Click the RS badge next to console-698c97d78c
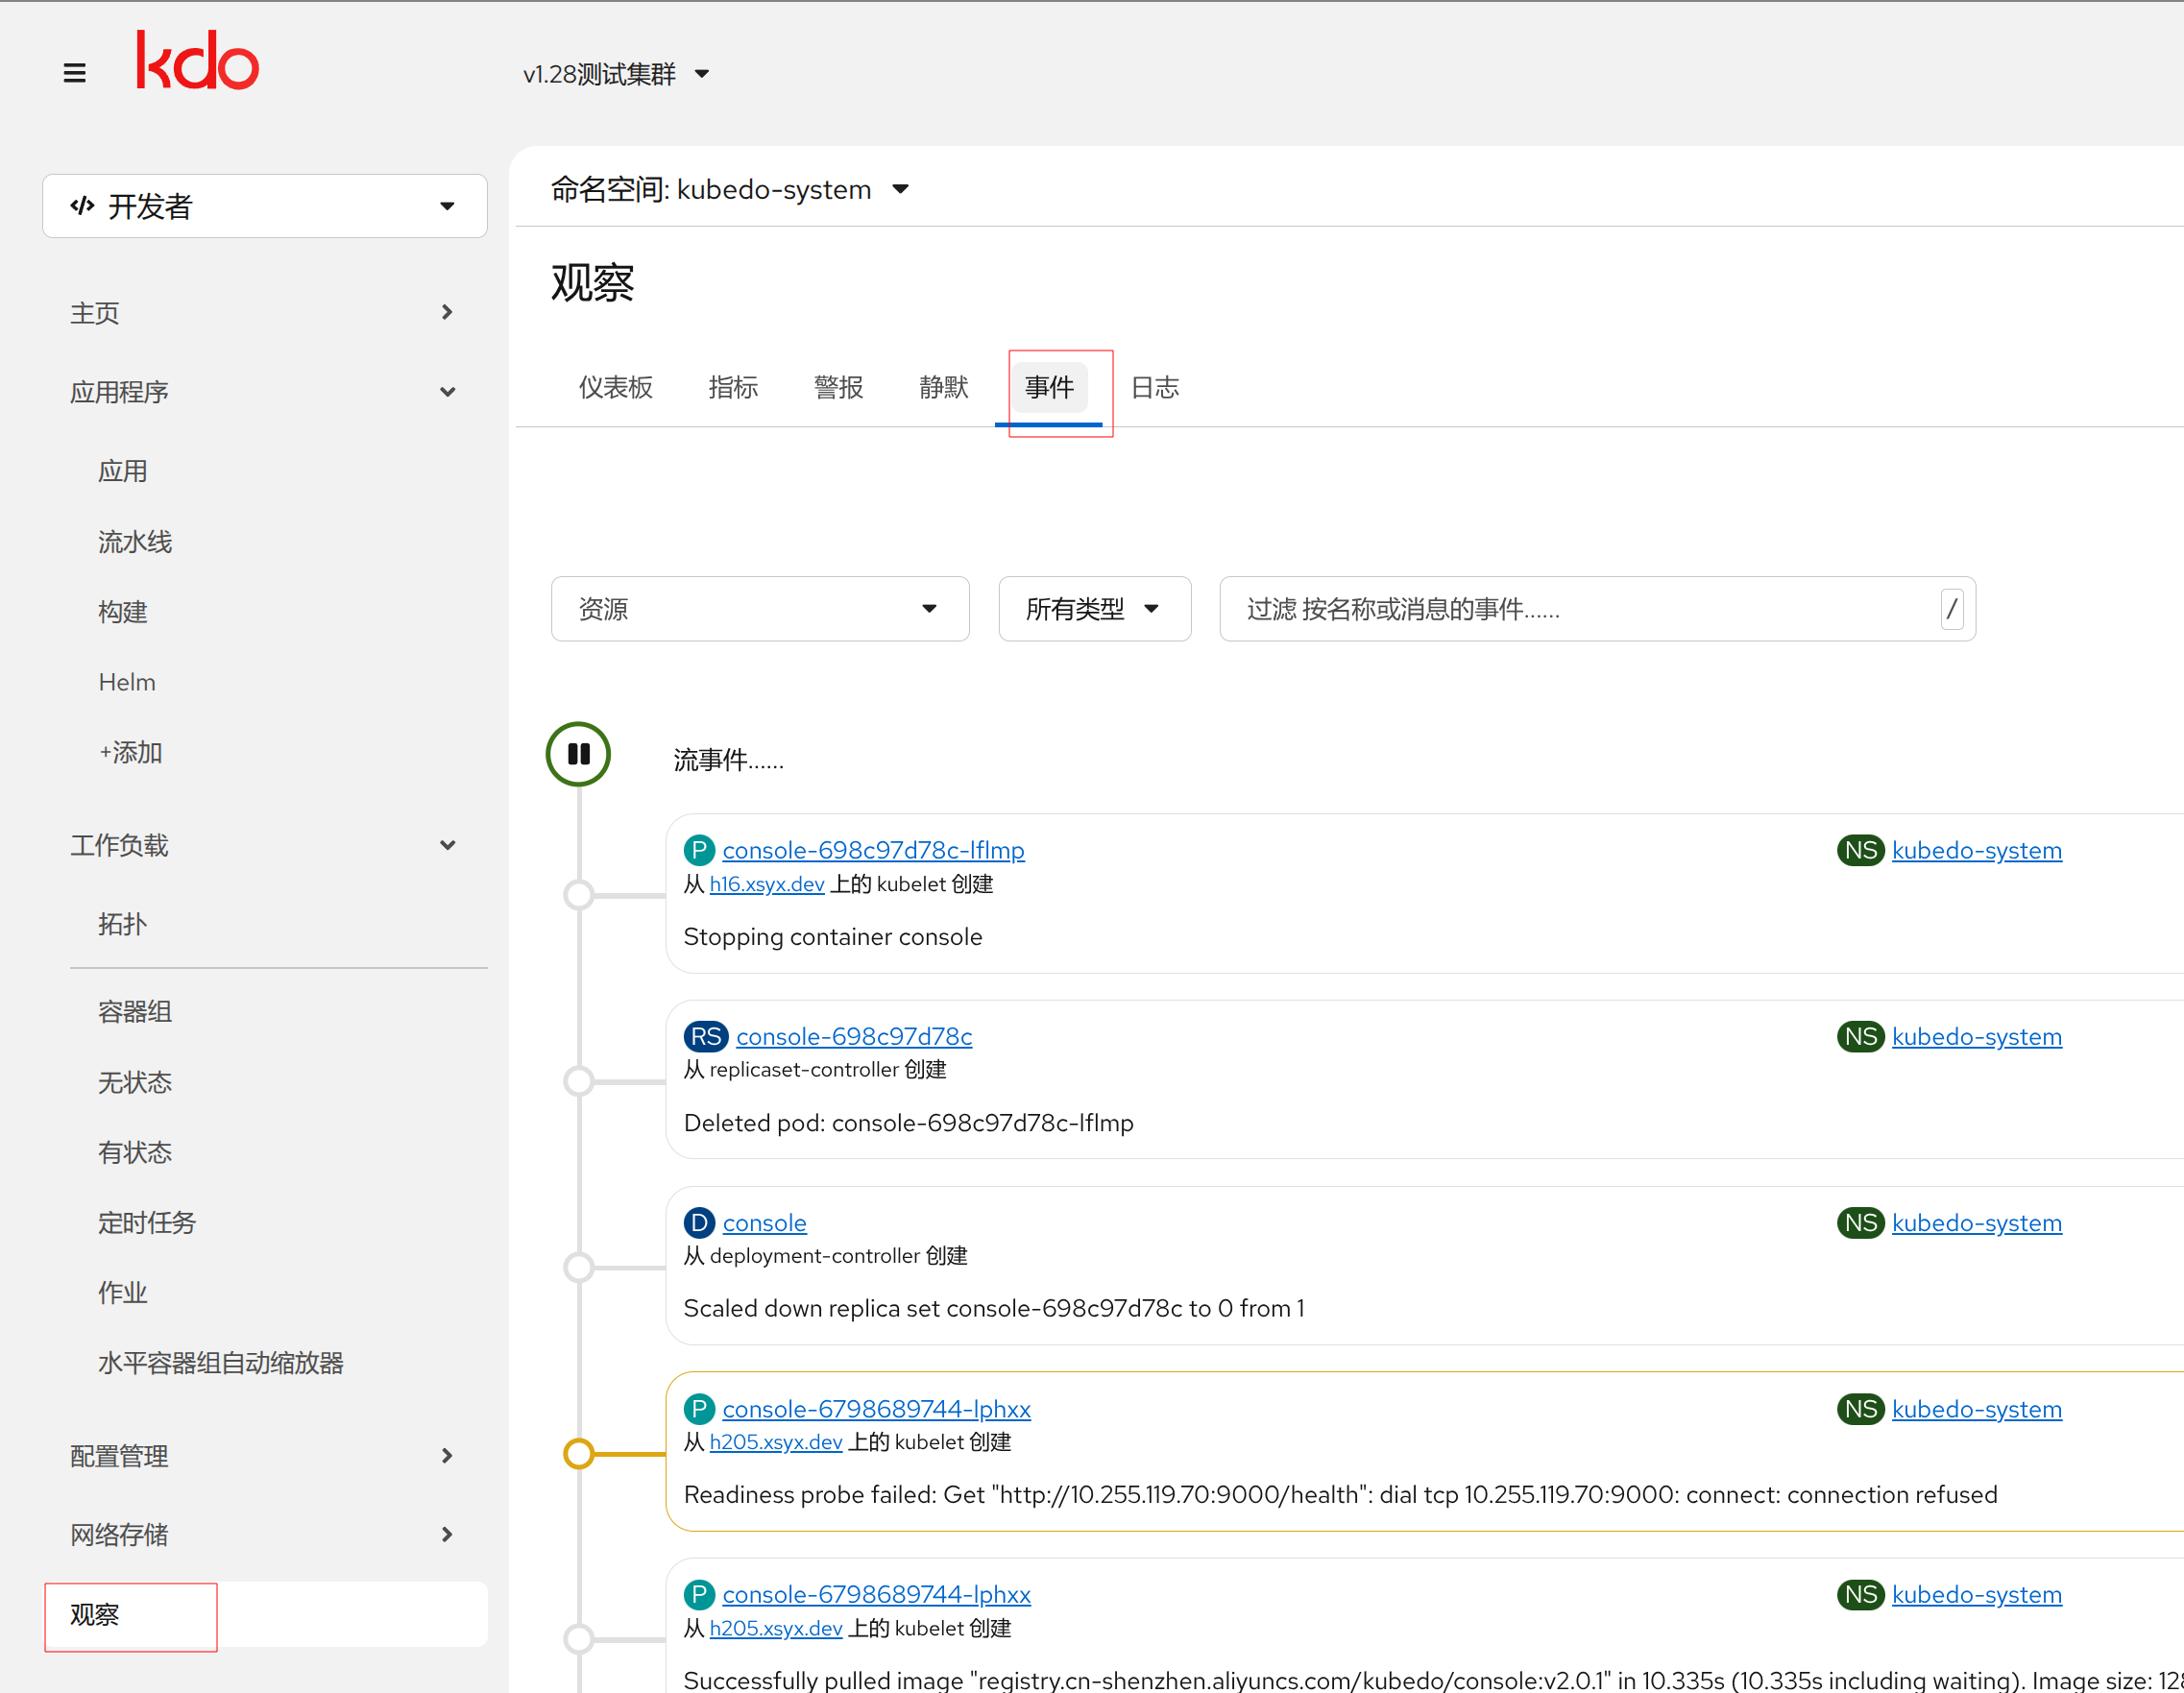The height and width of the screenshot is (1693, 2184). [706, 1036]
